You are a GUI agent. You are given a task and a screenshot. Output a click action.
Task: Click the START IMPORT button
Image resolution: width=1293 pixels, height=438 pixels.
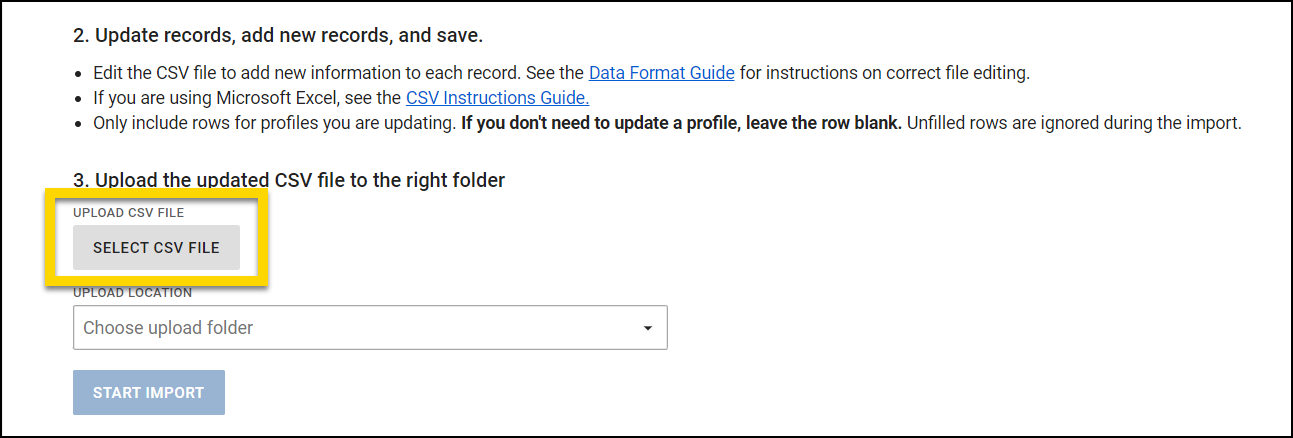pos(149,393)
